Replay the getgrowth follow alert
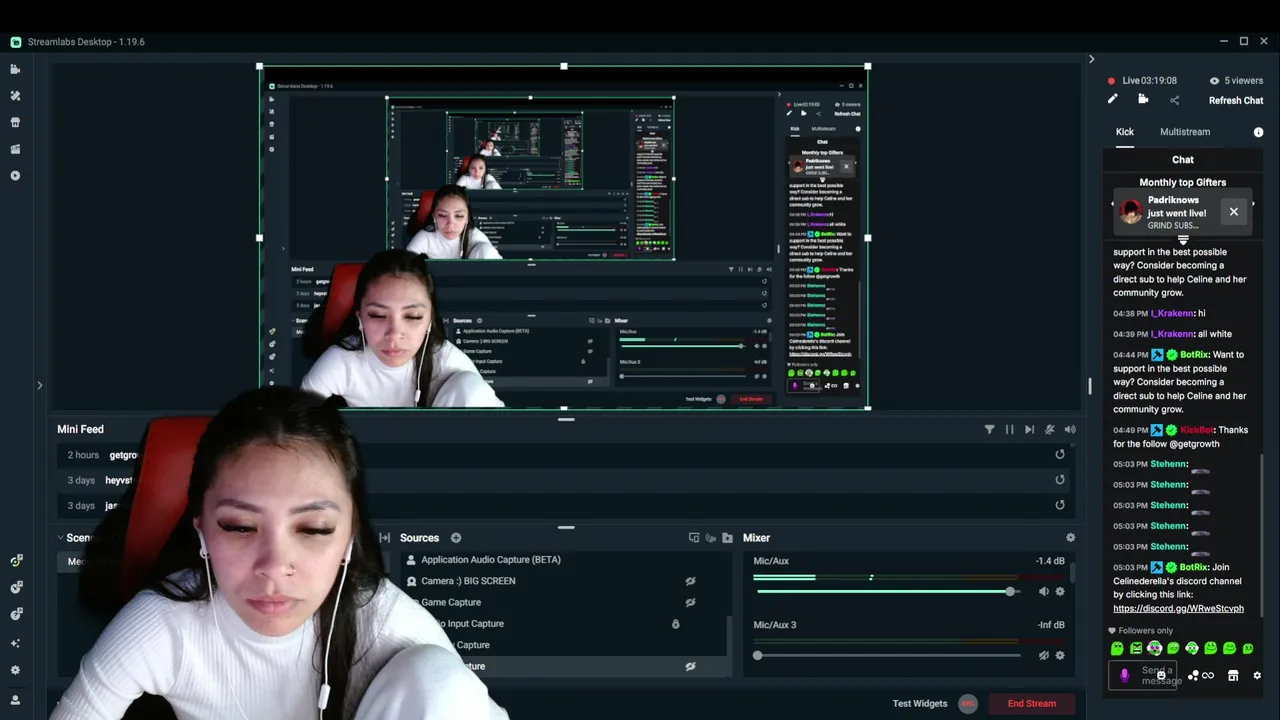The width and height of the screenshot is (1280, 720). (1060, 454)
